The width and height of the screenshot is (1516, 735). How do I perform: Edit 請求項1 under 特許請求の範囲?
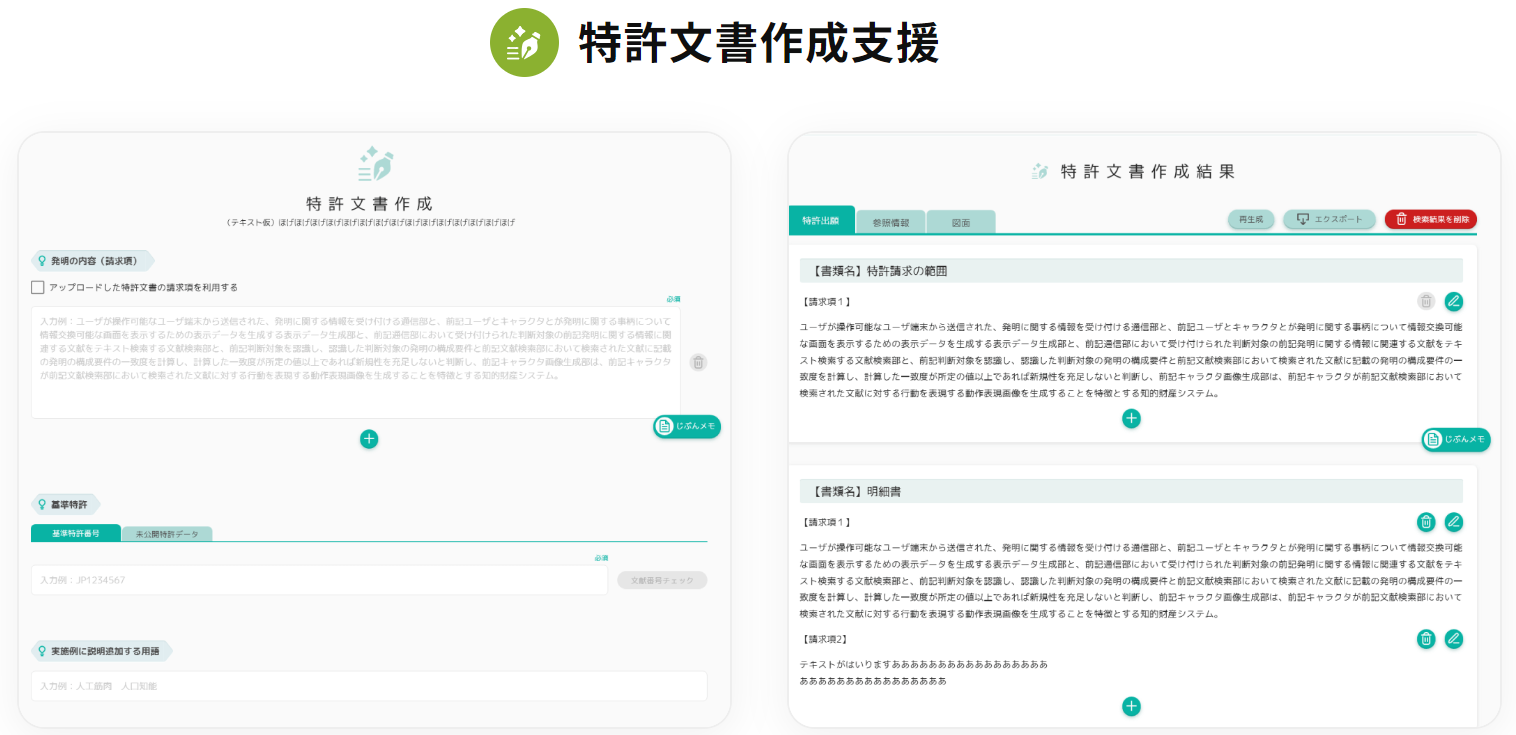pos(1454,301)
